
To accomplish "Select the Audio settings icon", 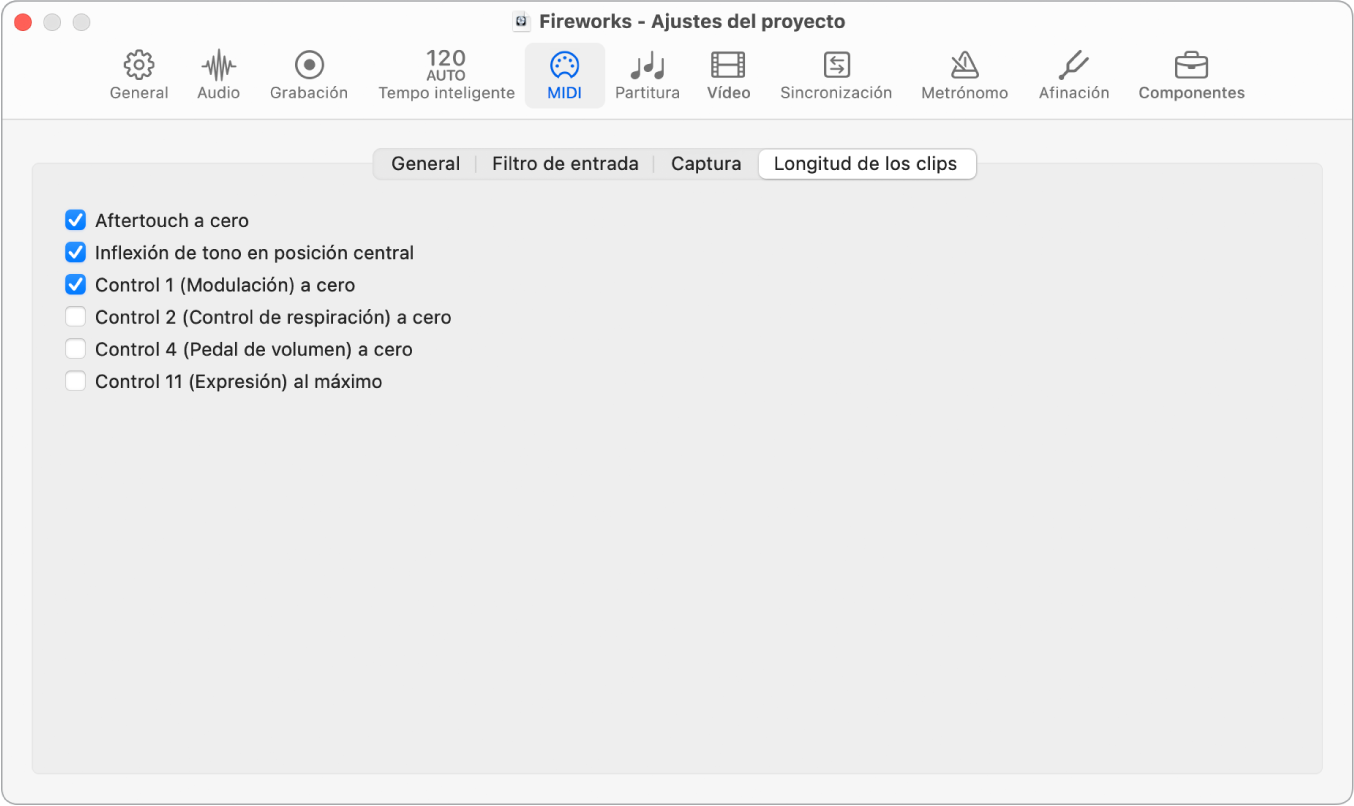I will pyautogui.click(x=217, y=72).
